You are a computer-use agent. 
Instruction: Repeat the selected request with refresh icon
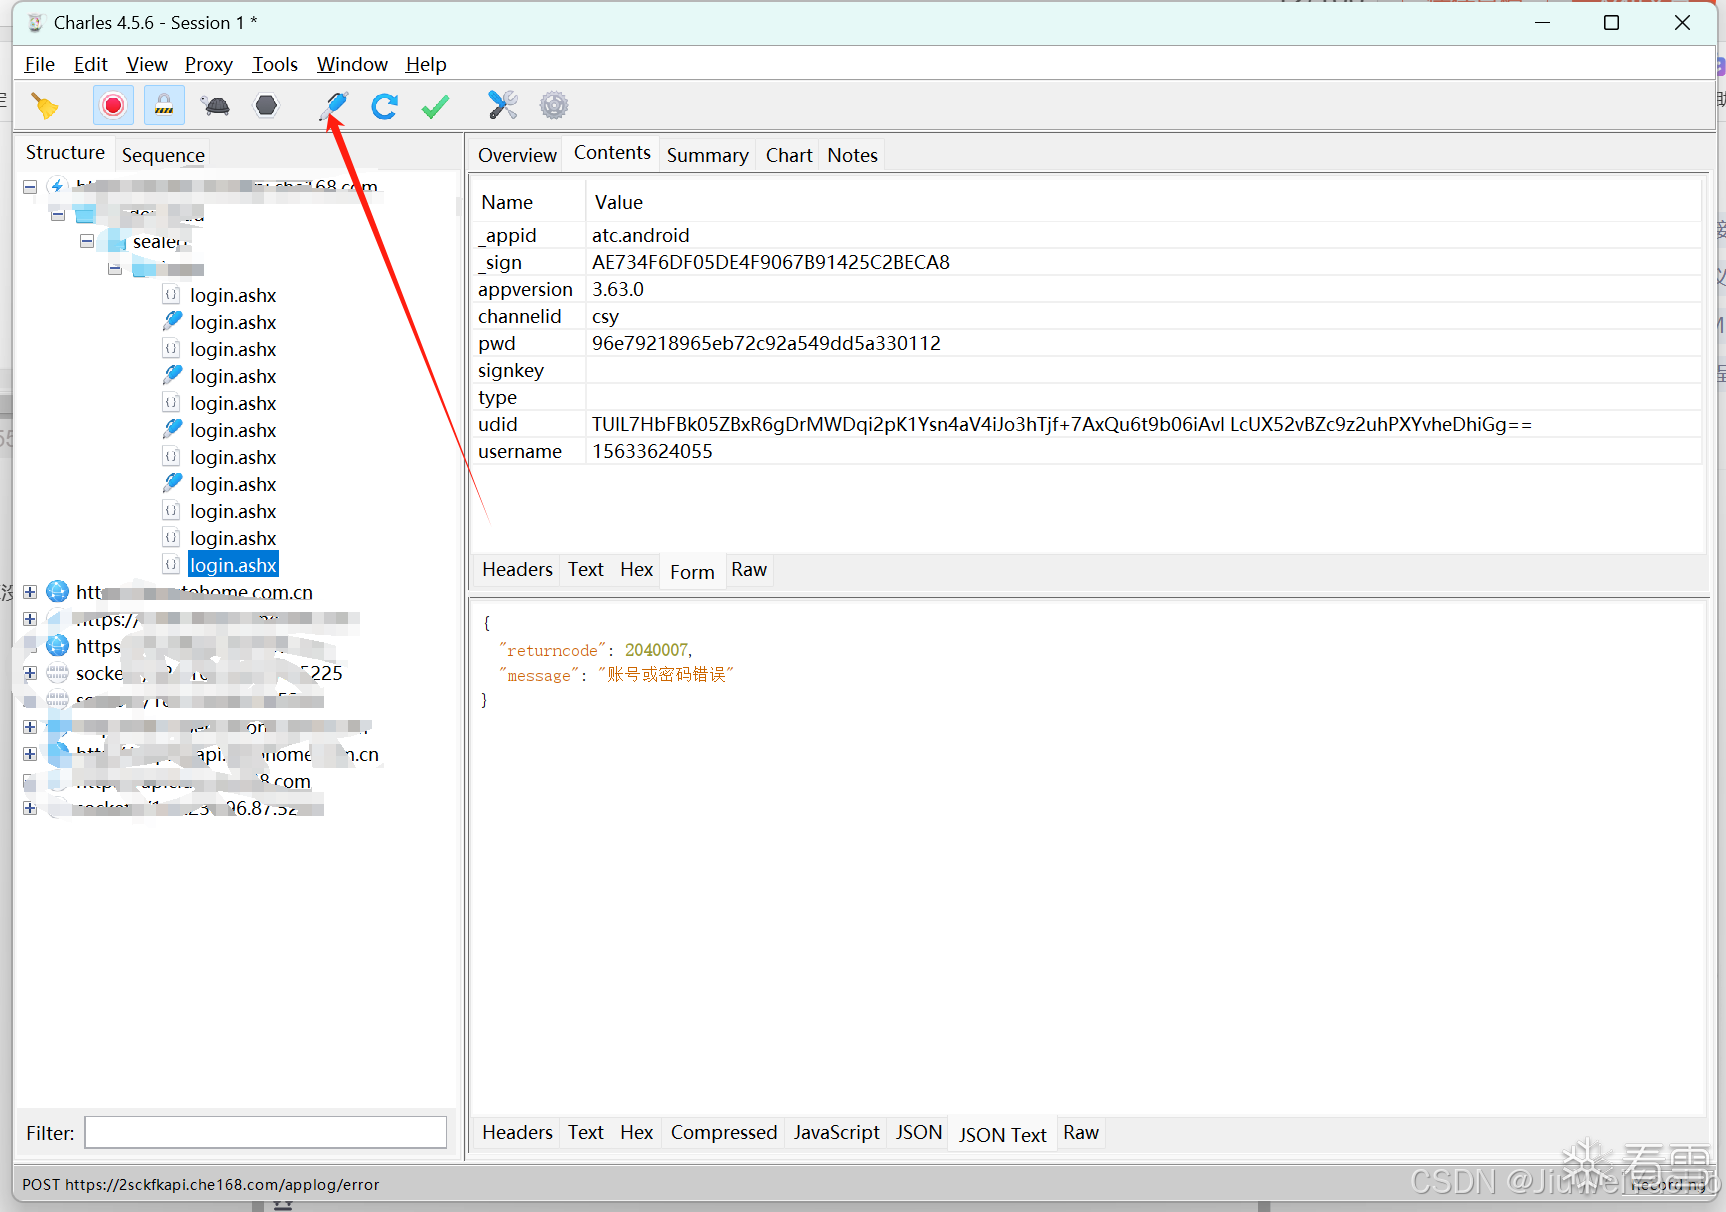[384, 105]
